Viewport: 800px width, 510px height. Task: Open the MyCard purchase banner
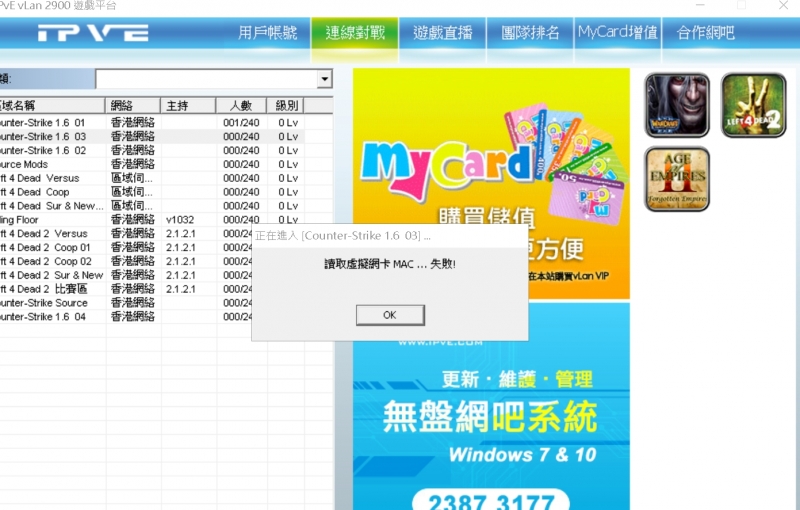(491, 183)
